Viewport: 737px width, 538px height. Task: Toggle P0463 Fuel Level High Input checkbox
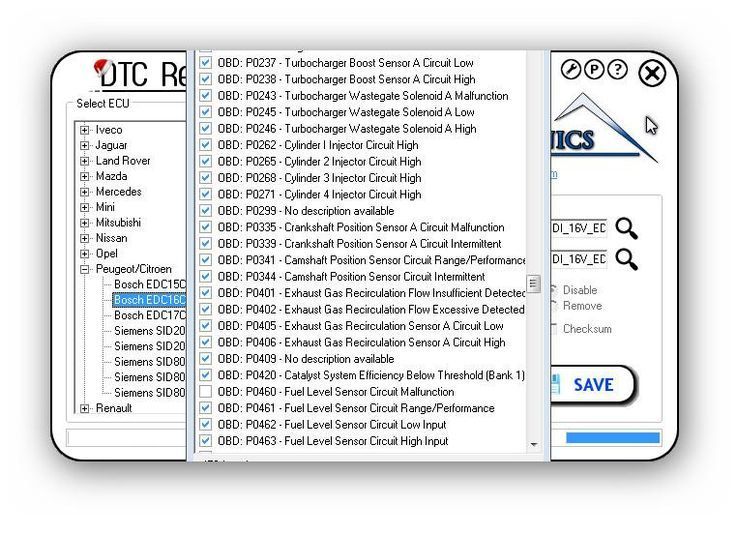click(205, 441)
